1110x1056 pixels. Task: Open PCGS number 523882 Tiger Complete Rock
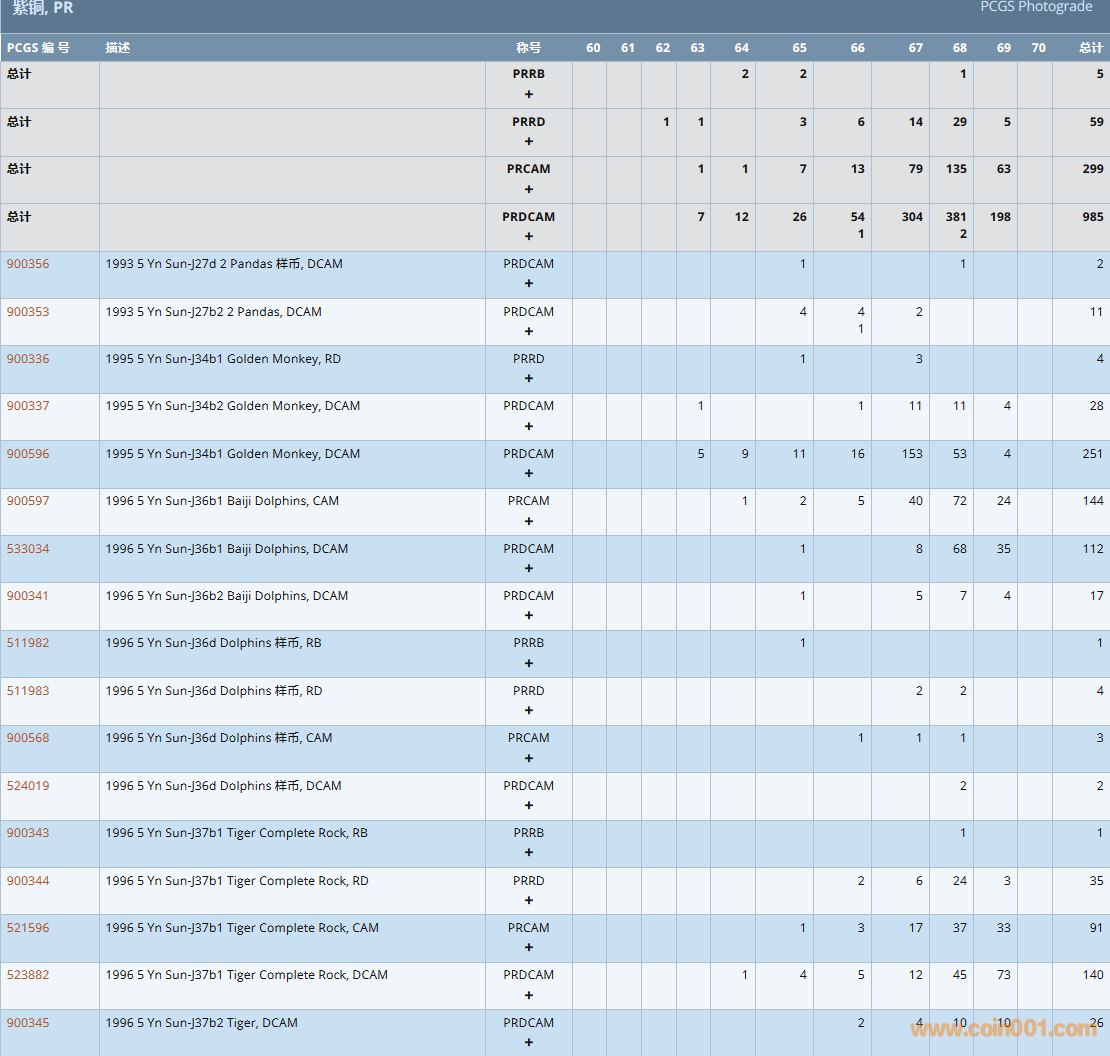(x=28, y=975)
